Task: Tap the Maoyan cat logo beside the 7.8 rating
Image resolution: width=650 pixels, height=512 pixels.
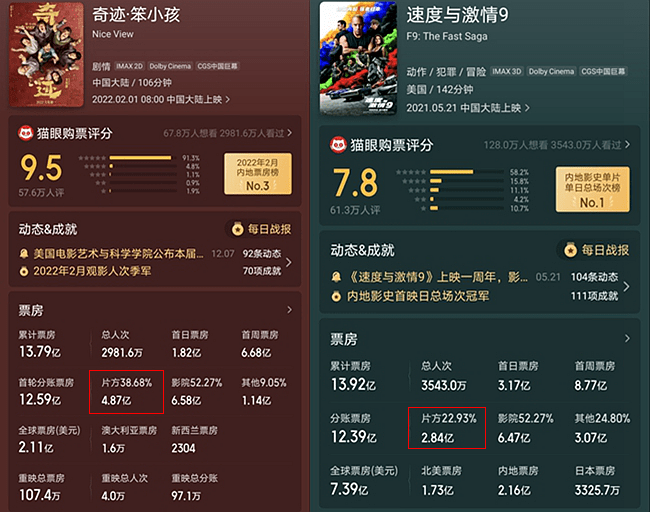Action: click(338, 145)
